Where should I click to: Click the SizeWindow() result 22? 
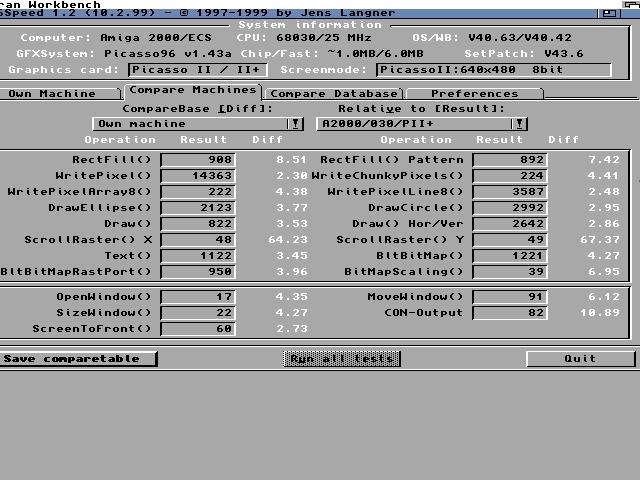198,313
